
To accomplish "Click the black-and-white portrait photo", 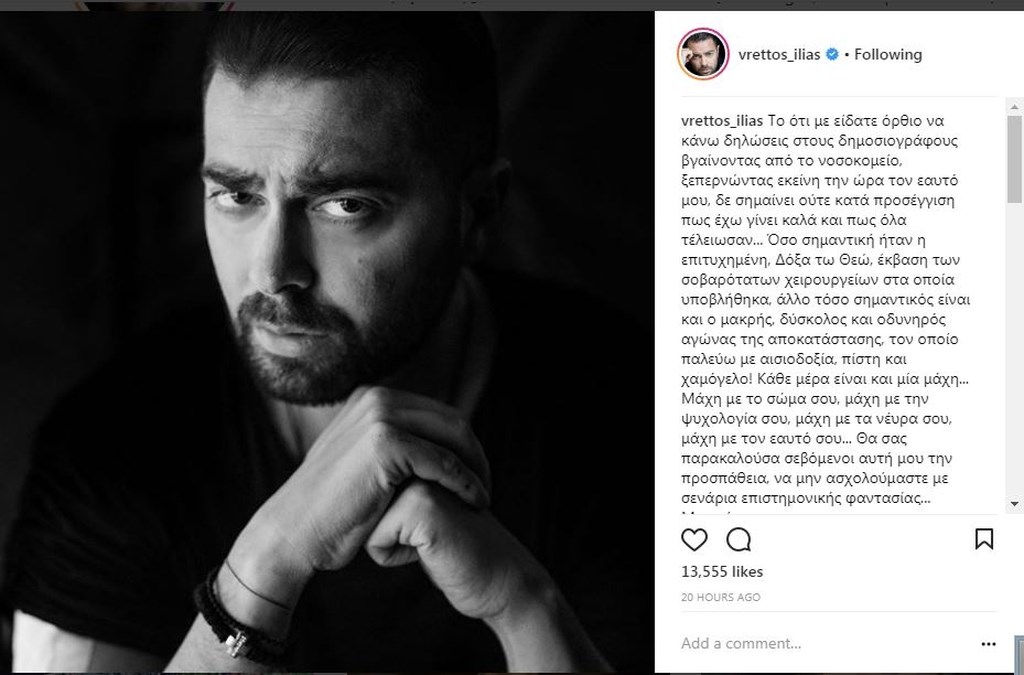I will 327,342.
